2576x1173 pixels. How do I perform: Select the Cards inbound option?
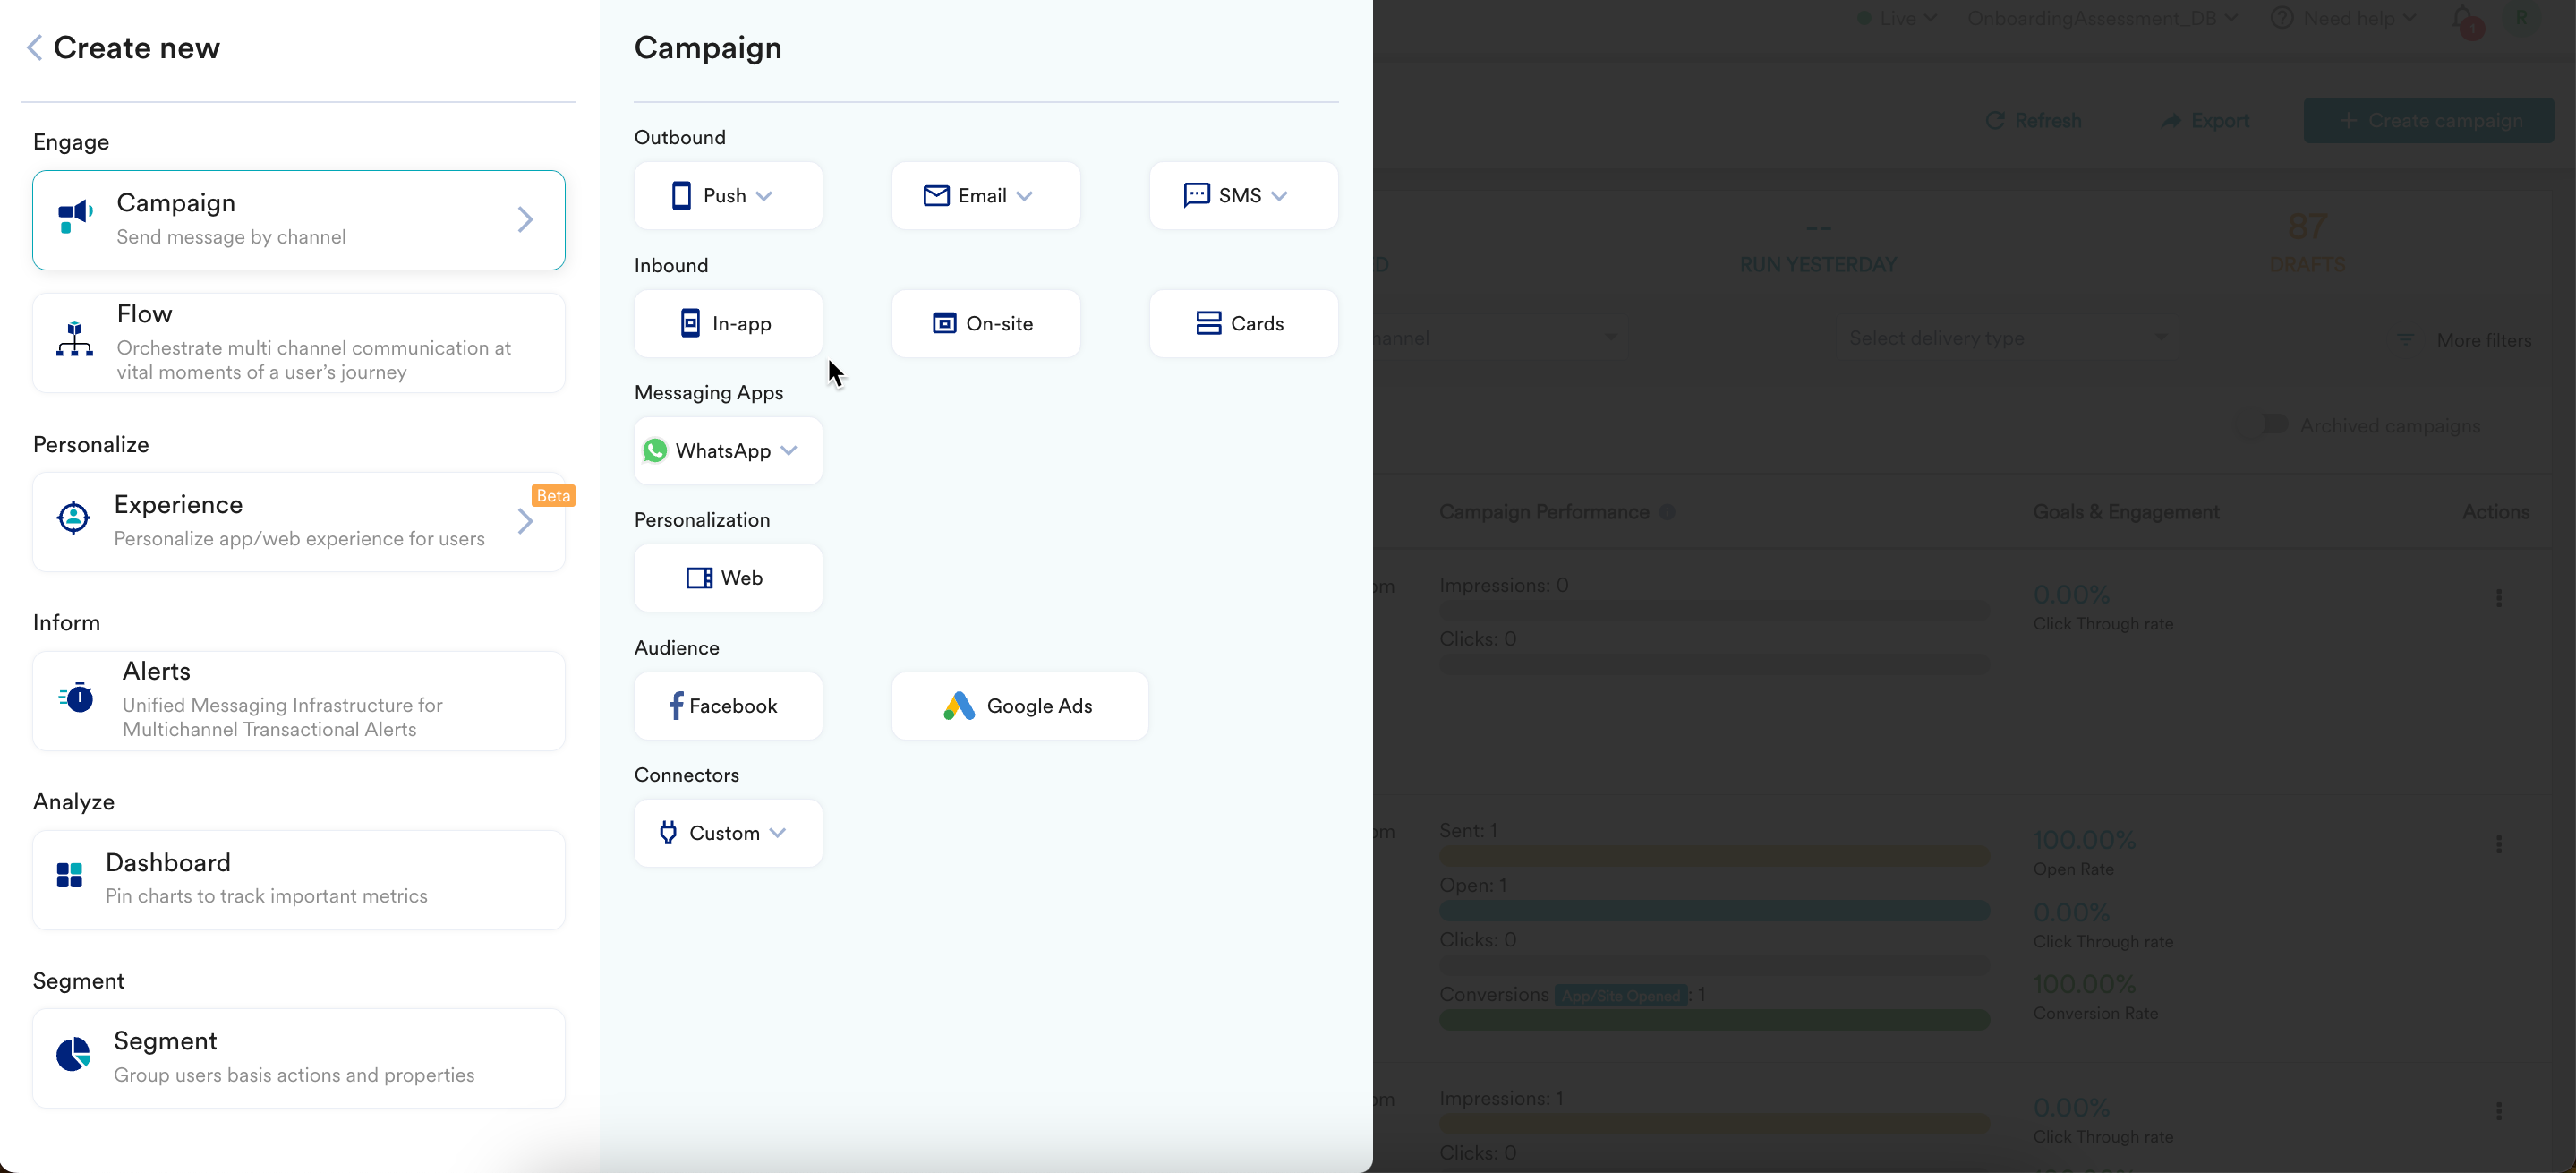click(1242, 324)
